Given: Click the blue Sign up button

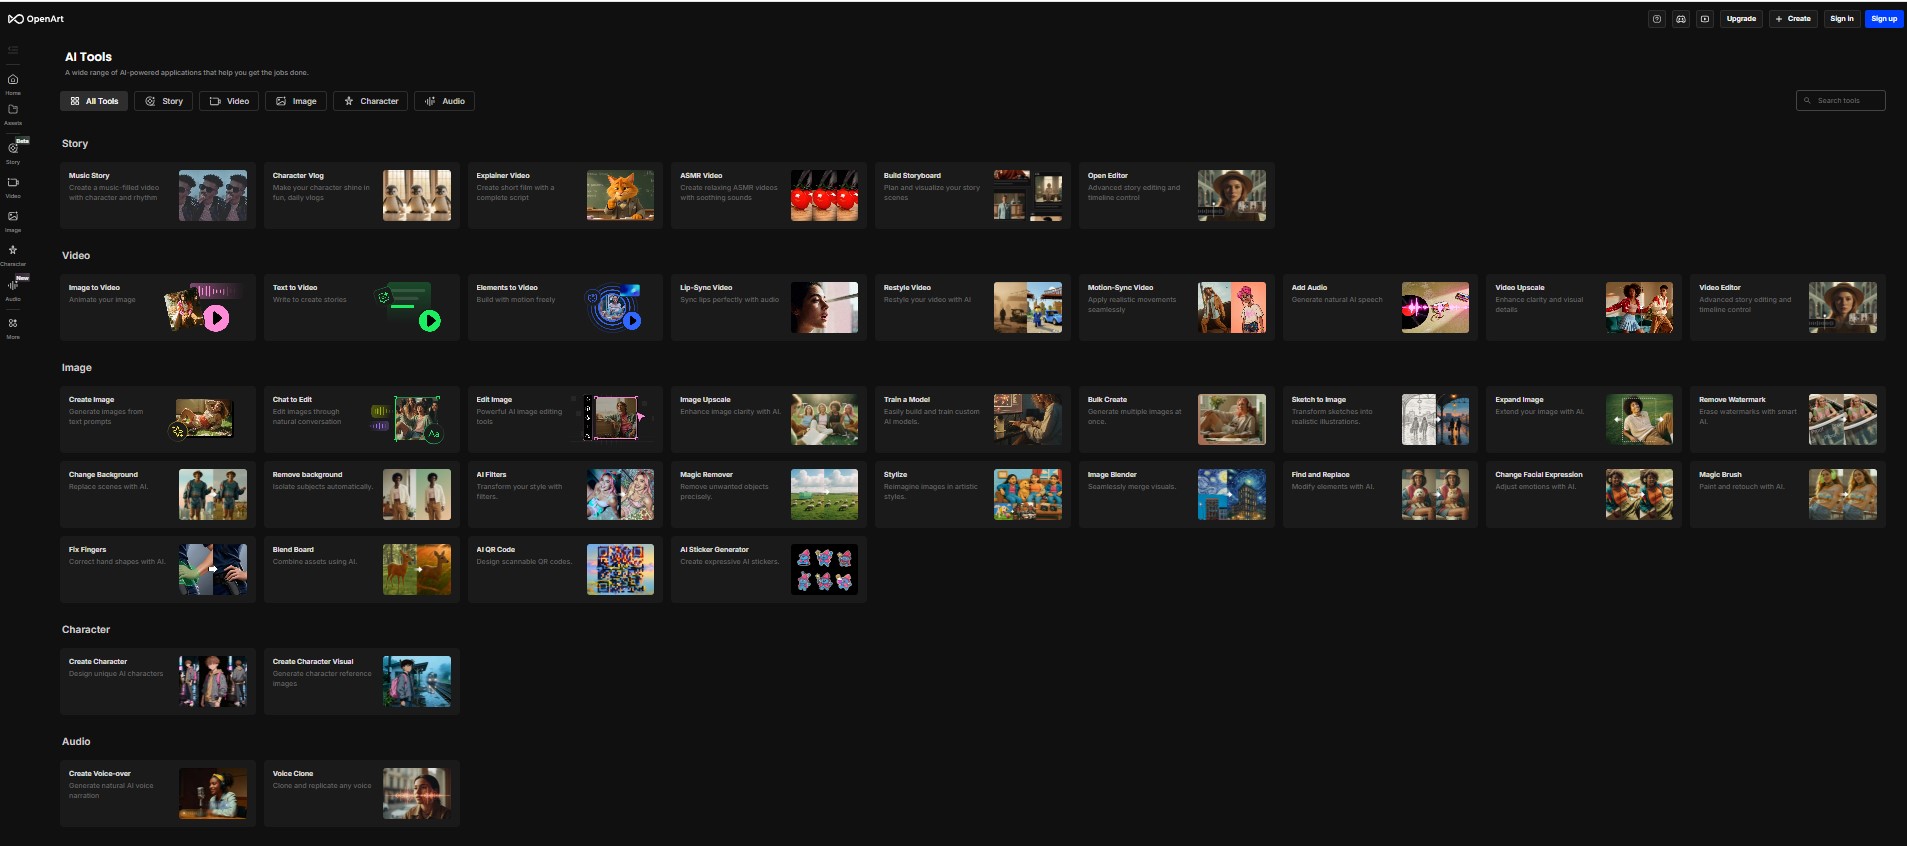Looking at the screenshot, I should coord(1884,19).
